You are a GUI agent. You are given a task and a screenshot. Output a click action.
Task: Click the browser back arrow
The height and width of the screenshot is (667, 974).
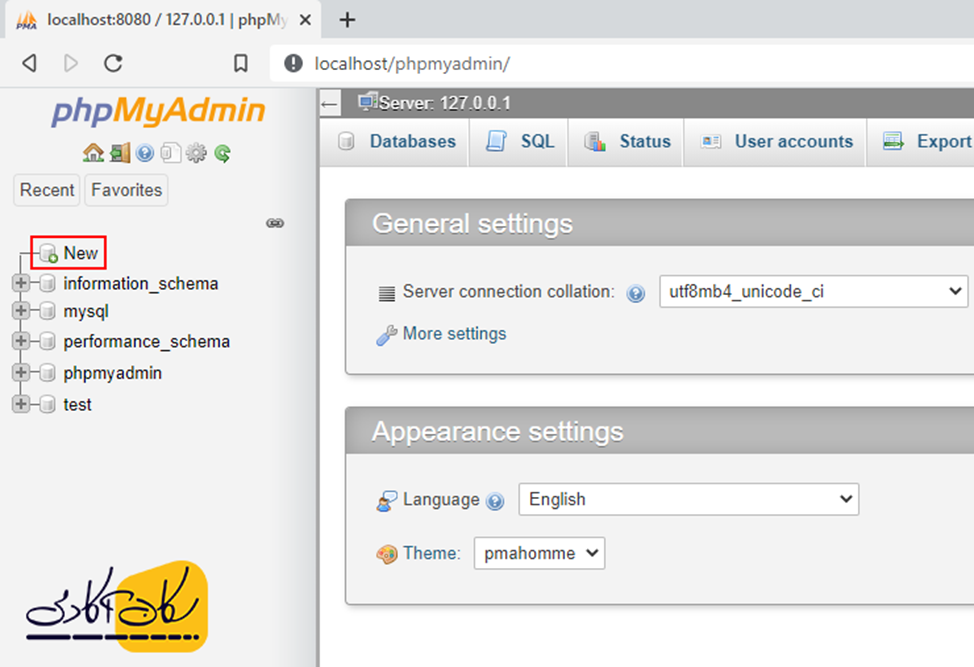29,63
